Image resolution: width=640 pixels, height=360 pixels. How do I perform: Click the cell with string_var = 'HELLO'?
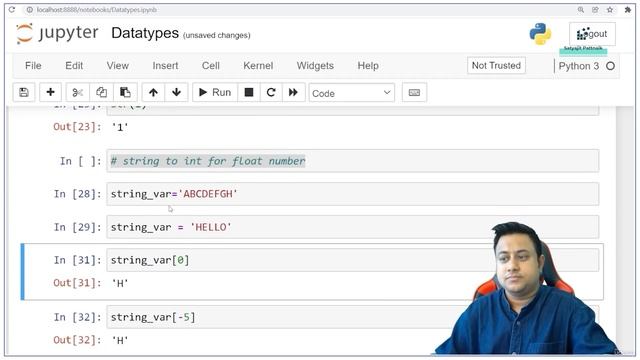click(353, 227)
